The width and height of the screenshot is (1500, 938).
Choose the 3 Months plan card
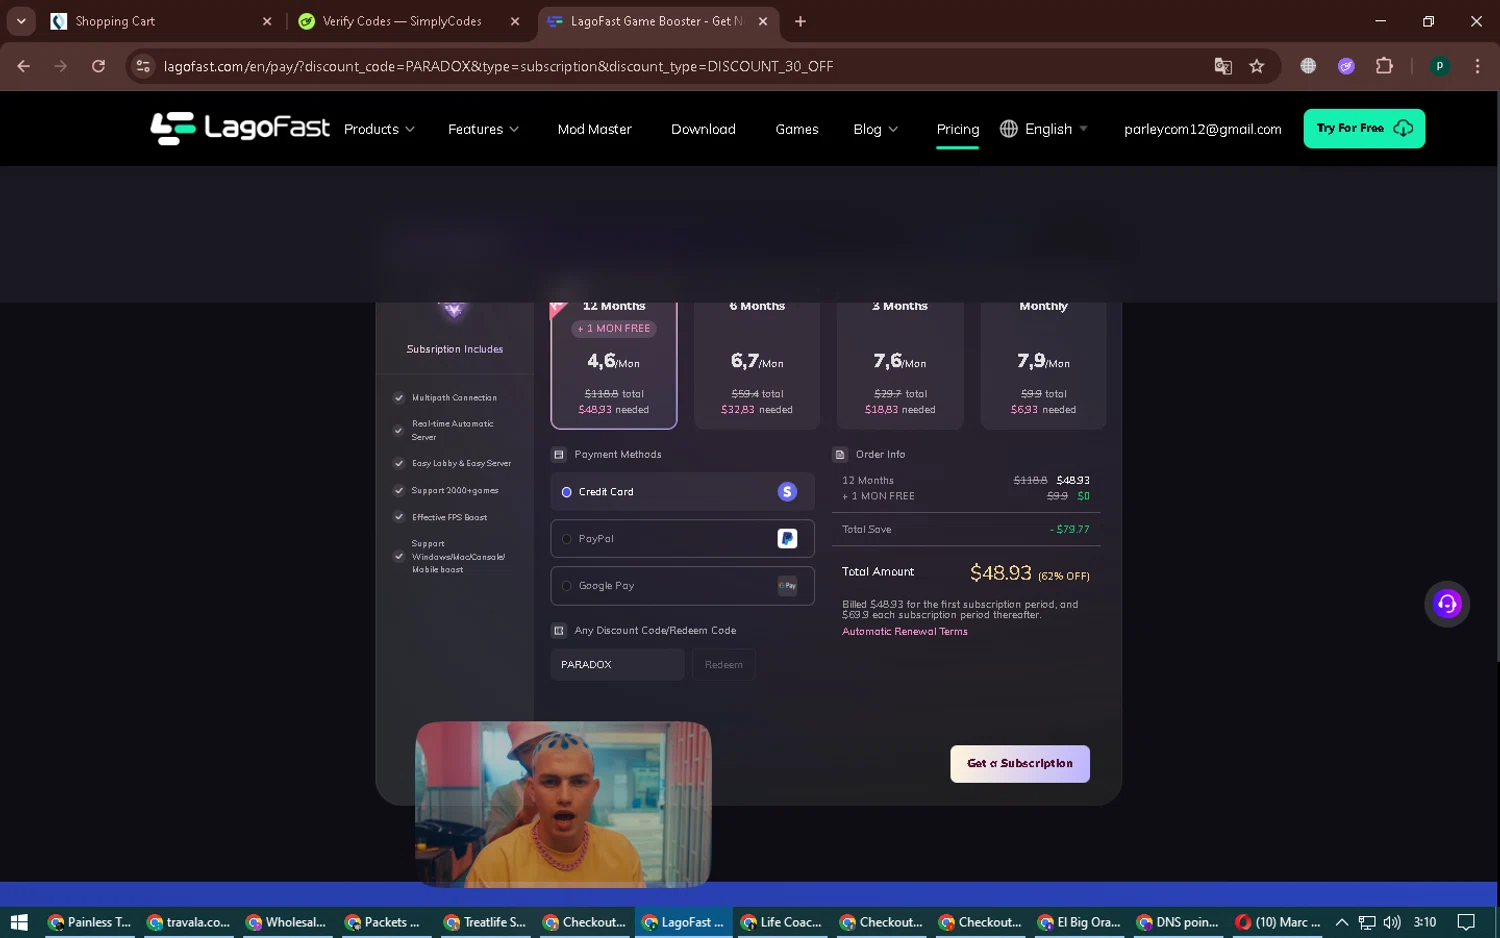(900, 365)
